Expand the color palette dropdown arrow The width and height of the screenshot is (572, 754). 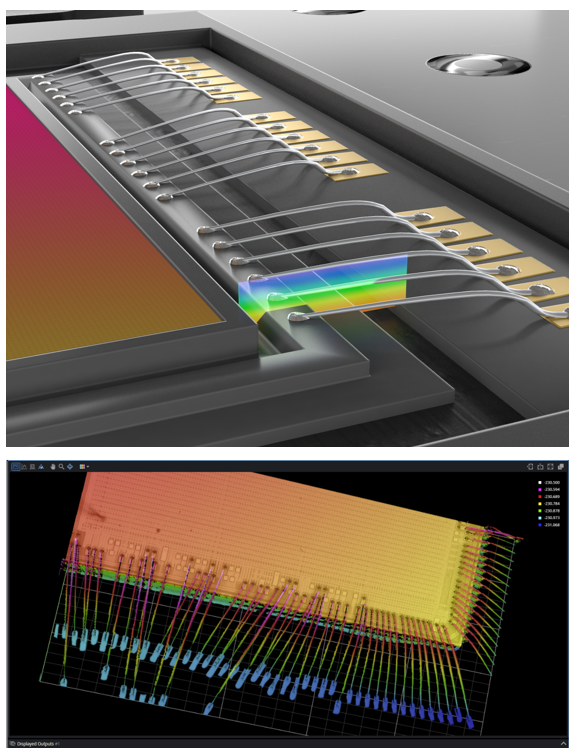[88, 466]
